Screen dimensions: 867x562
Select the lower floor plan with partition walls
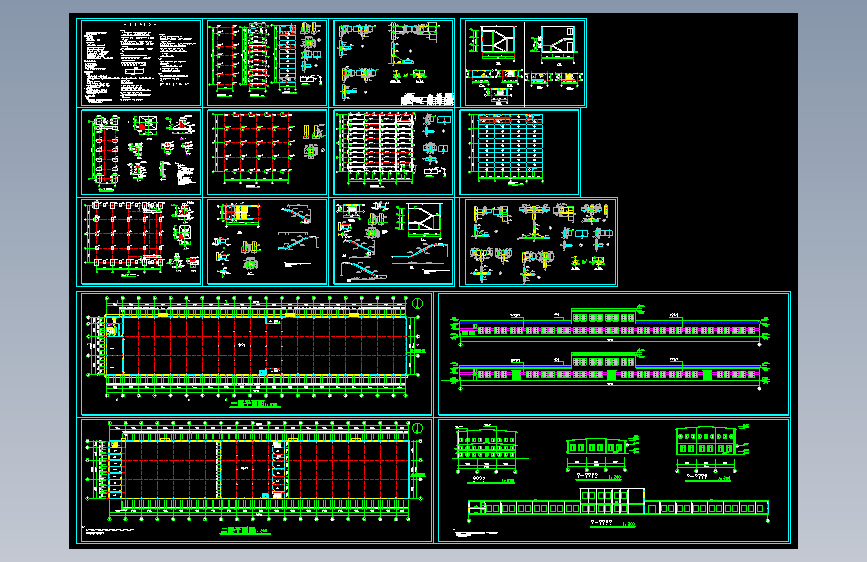256,480
